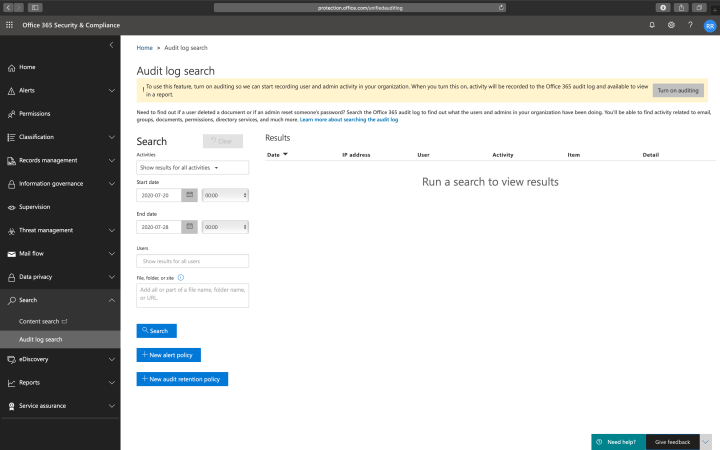
Task: Open the RR account profile avatar
Action: pyautogui.click(x=709, y=24)
